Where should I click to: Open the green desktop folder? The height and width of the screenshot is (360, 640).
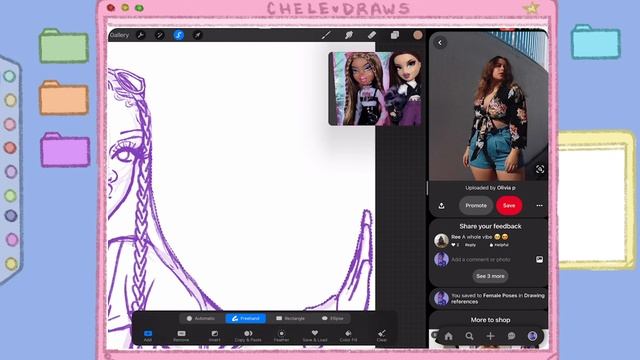tap(64, 46)
